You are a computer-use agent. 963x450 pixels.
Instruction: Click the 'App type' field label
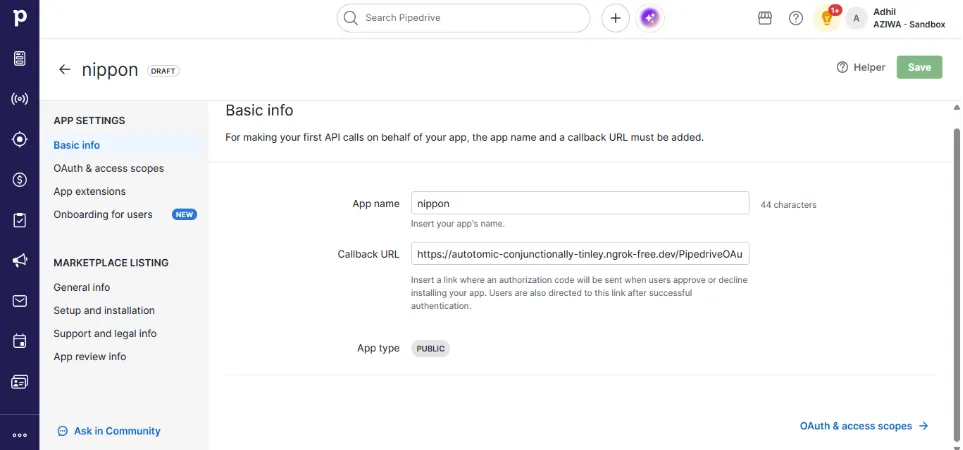(378, 348)
